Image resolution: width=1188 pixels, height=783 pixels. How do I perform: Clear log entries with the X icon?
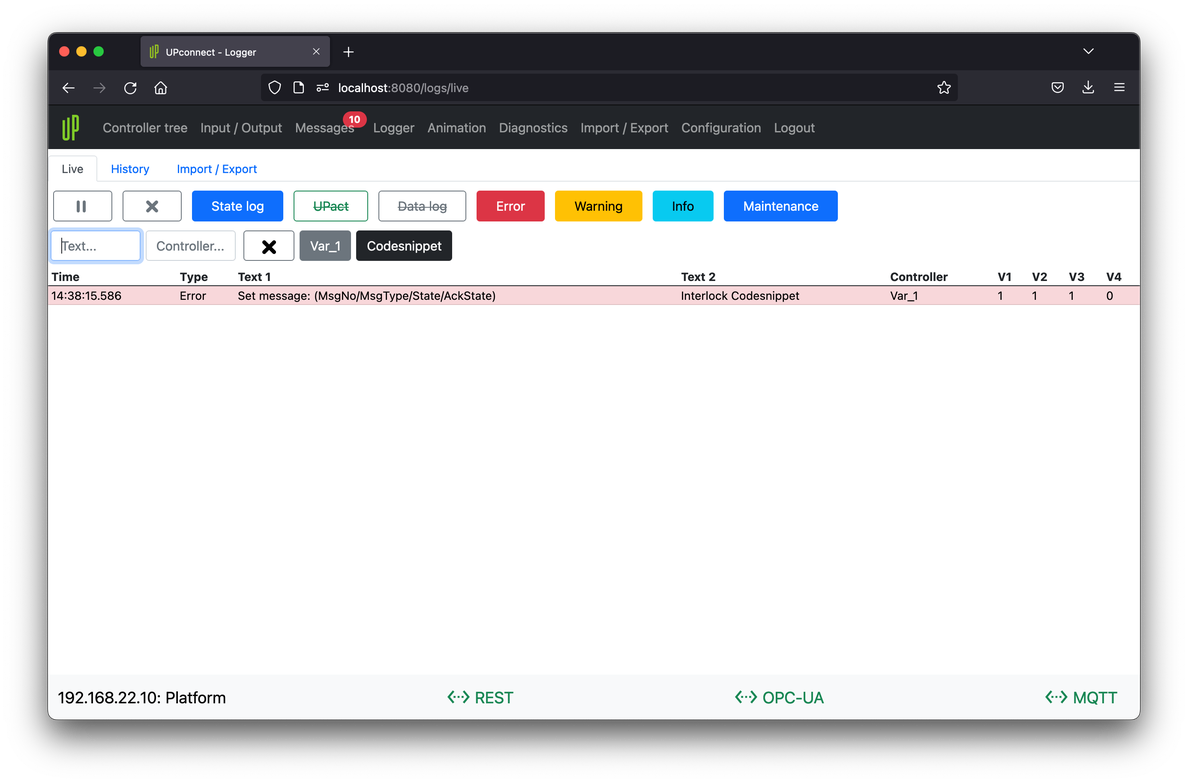(x=152, y=206)
